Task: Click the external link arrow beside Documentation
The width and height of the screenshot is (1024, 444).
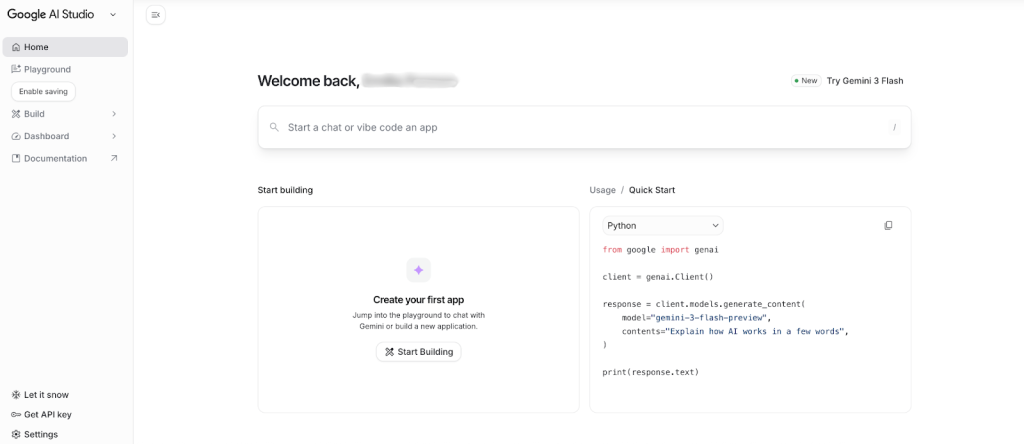Action: click(x=114, y=158)
